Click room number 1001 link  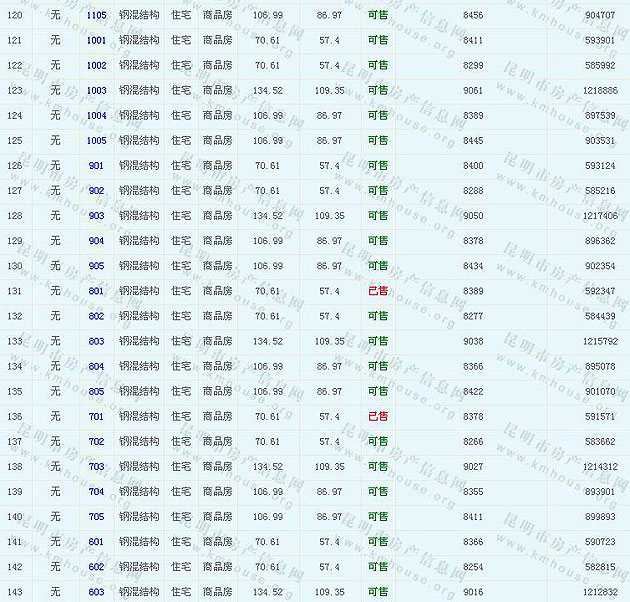(97, 41)
